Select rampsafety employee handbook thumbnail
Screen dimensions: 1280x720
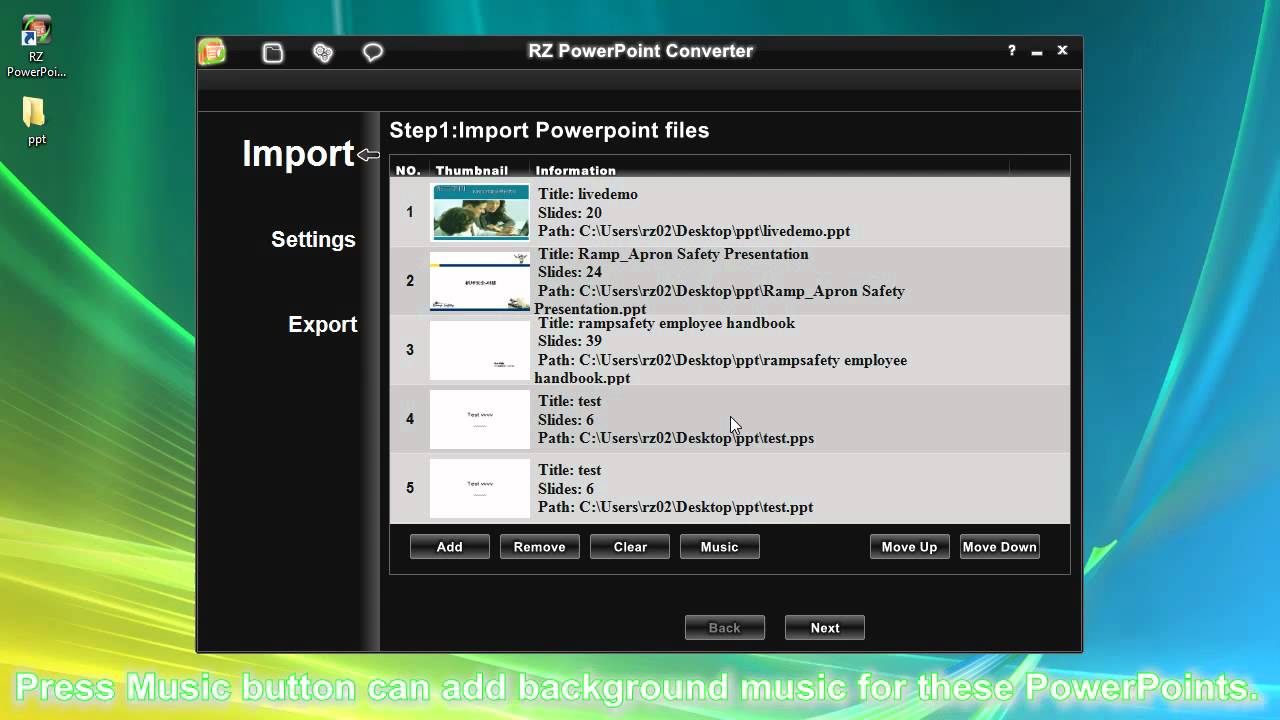click(480, 350)
